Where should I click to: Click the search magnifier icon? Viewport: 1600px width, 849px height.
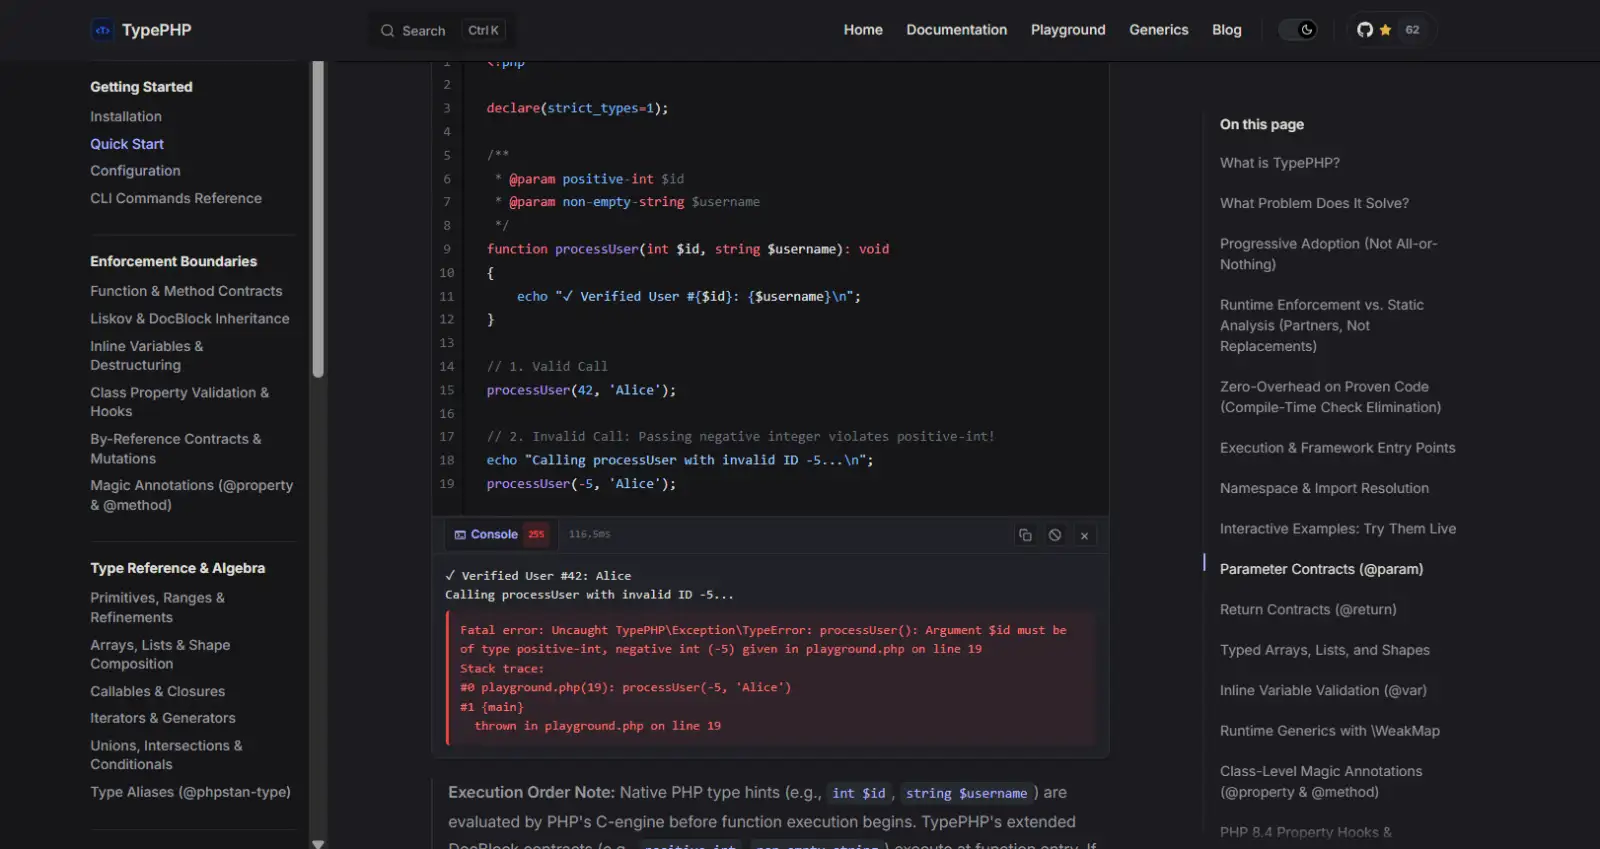387,31
